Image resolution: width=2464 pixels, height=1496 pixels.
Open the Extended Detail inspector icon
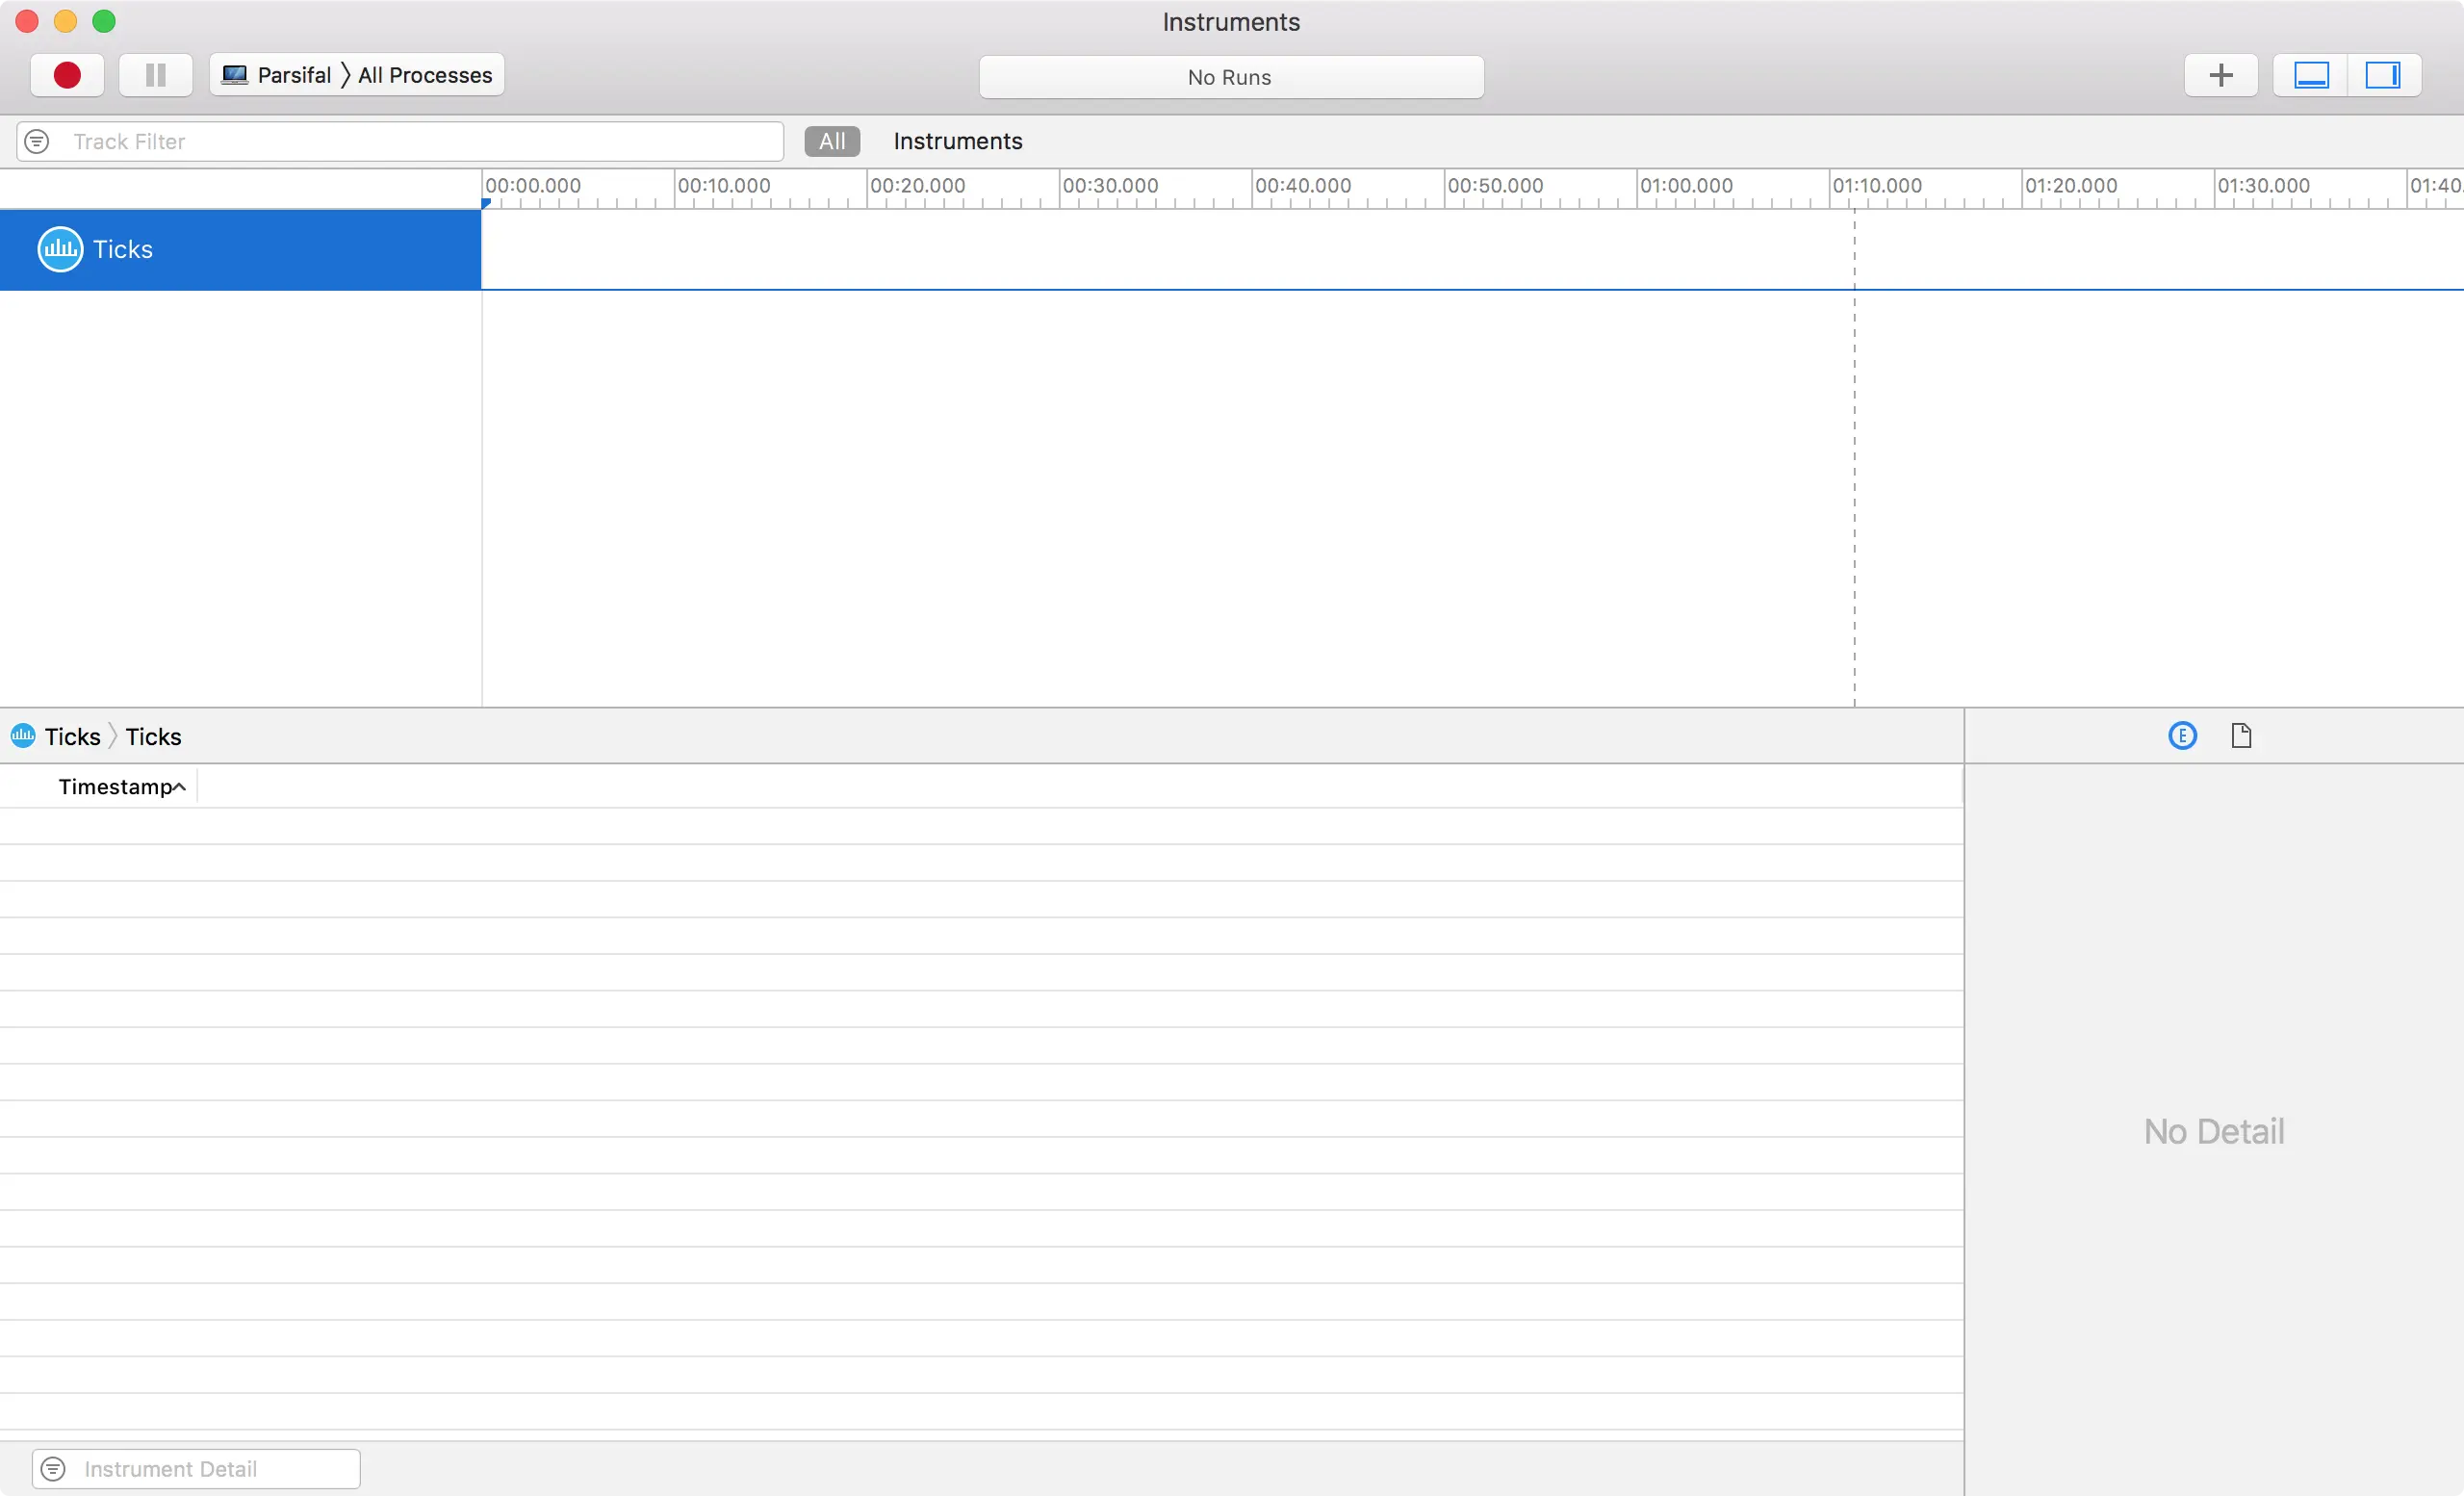pyautogui.click(x=2182, y=736)
